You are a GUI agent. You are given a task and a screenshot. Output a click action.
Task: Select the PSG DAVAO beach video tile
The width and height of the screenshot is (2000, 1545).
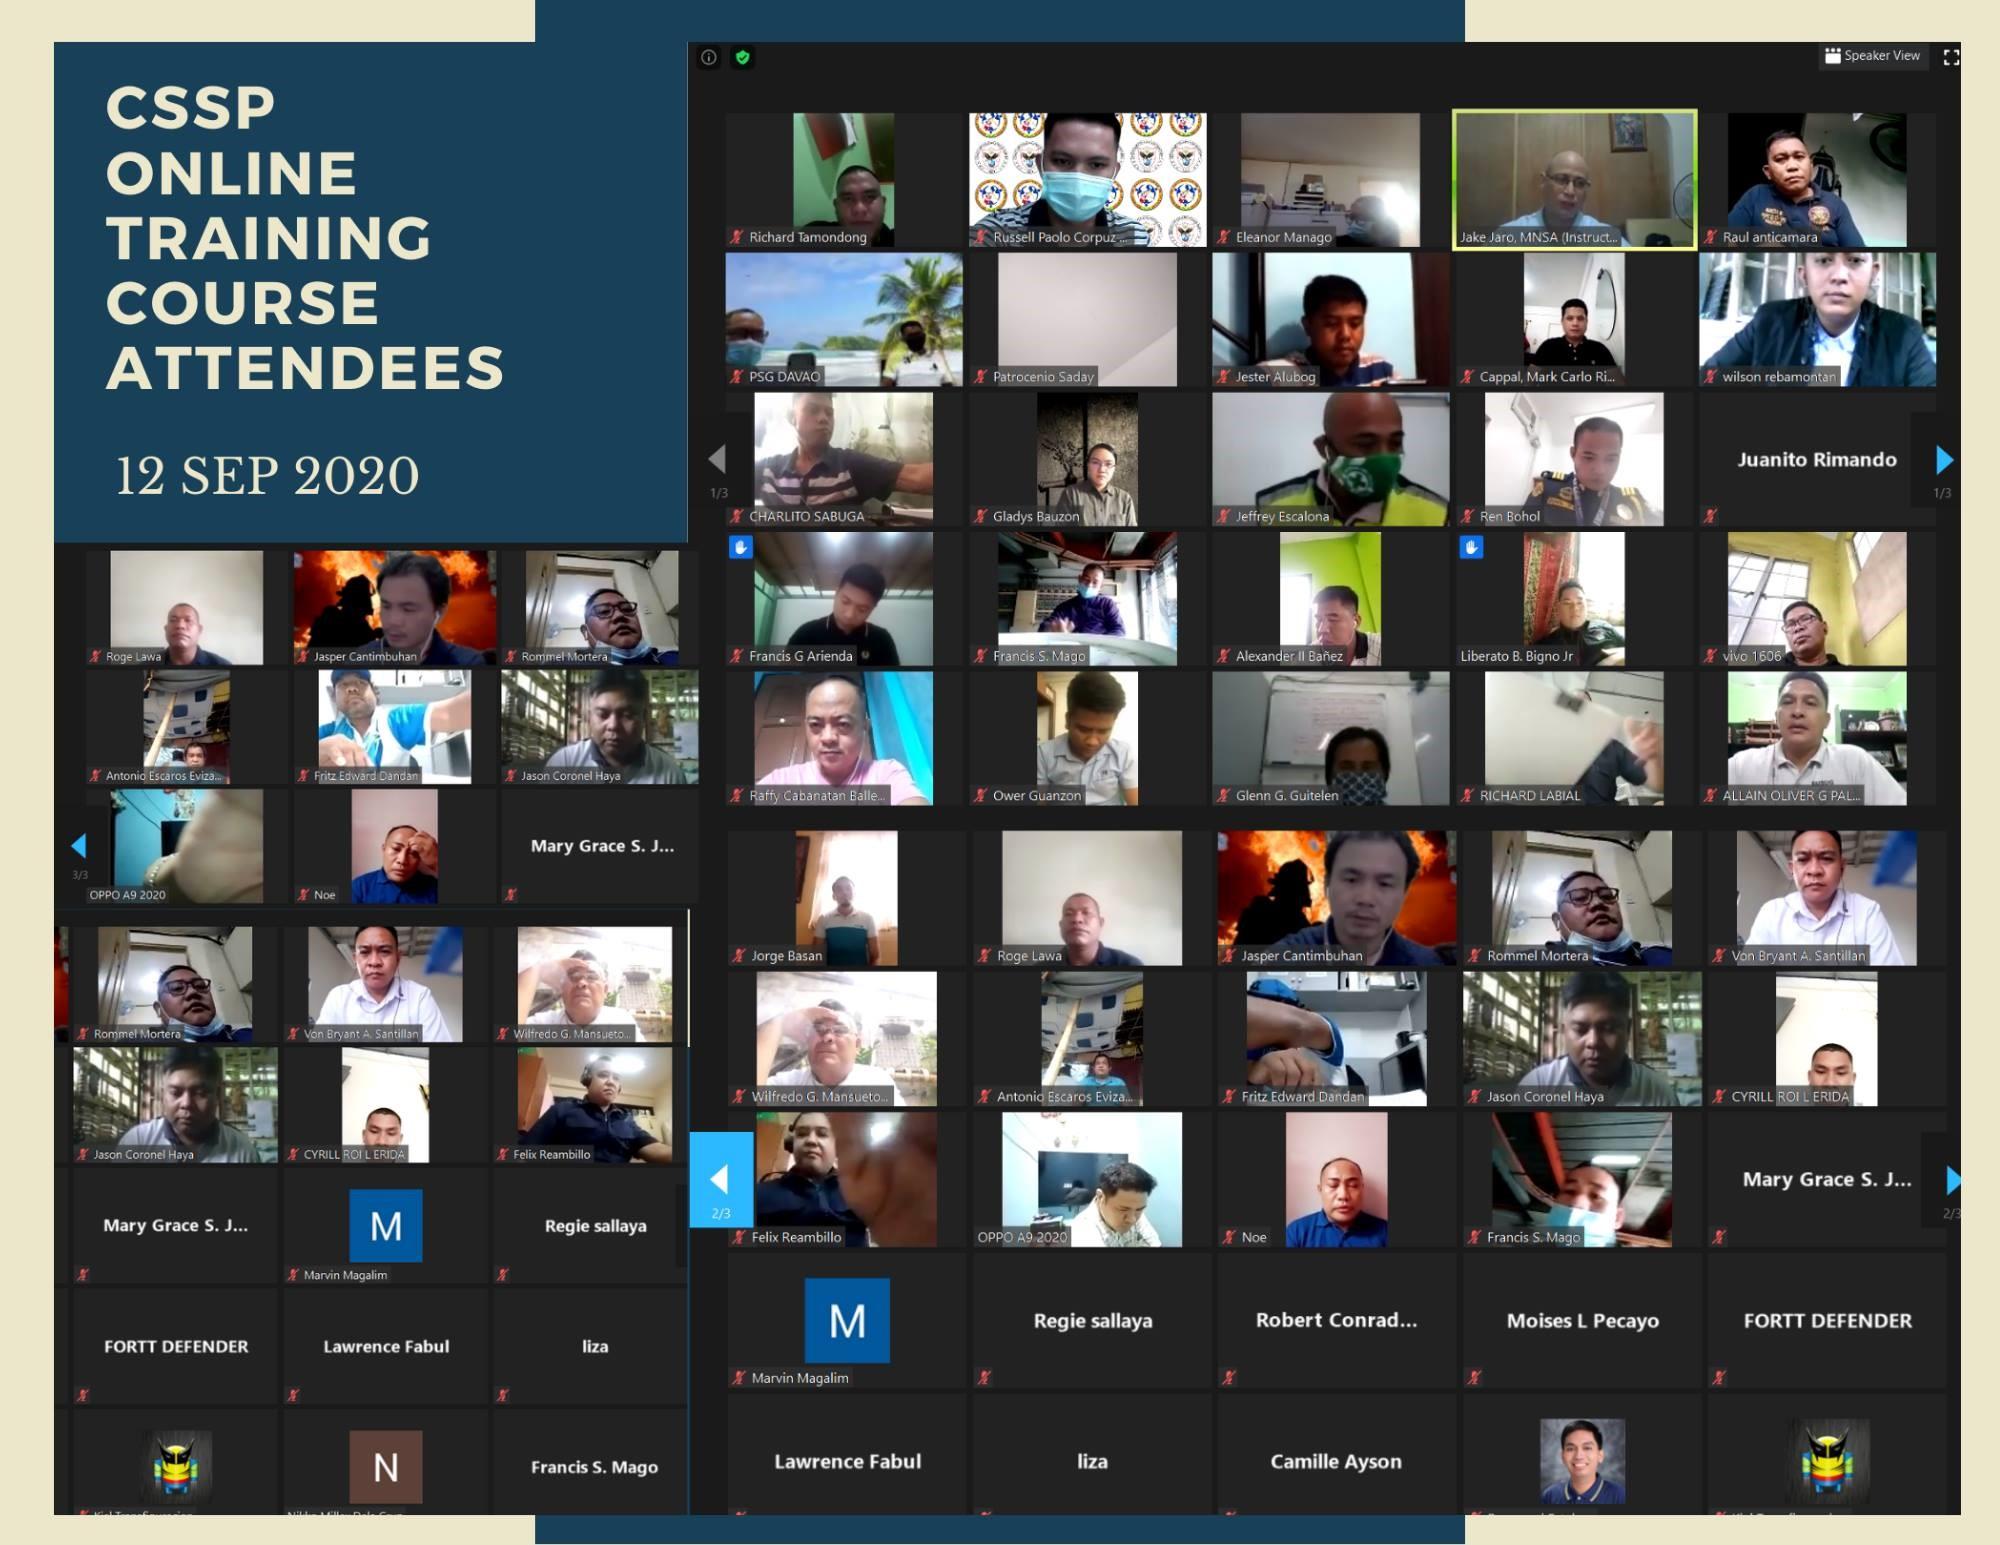pyautogui.click(x=843, y=319)
